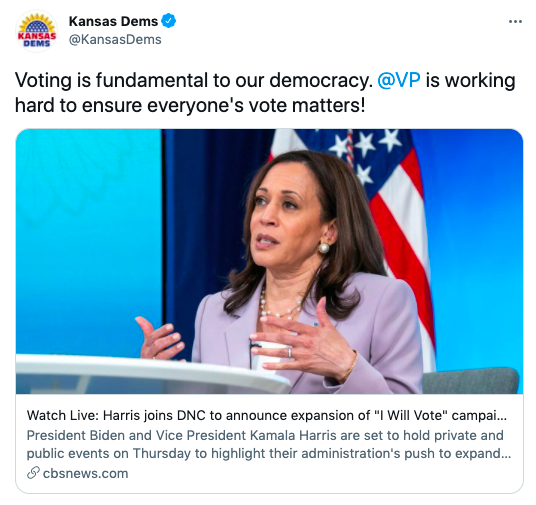Click the 'public events on Thursday' description line
The height and width of the screenshot is (505, 536).
pos(269,453)
